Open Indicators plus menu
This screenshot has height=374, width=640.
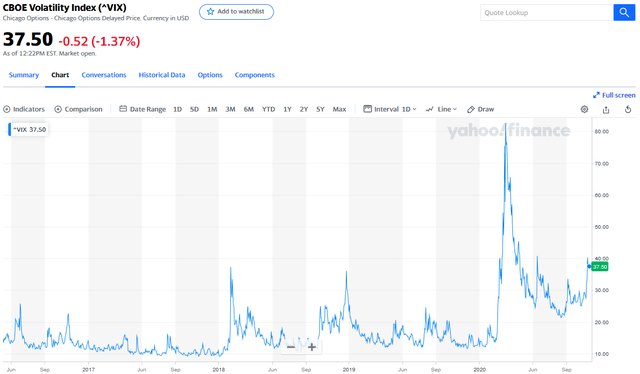(x=24, y=109)
